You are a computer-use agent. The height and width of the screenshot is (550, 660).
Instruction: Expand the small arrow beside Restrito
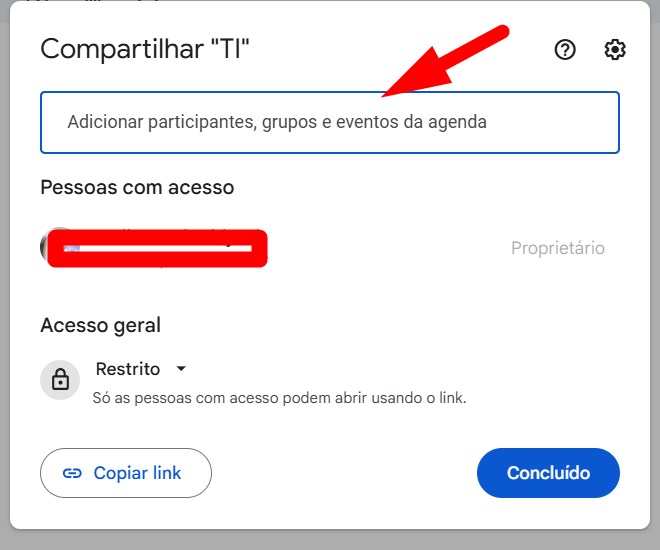[x=181, y=369]
